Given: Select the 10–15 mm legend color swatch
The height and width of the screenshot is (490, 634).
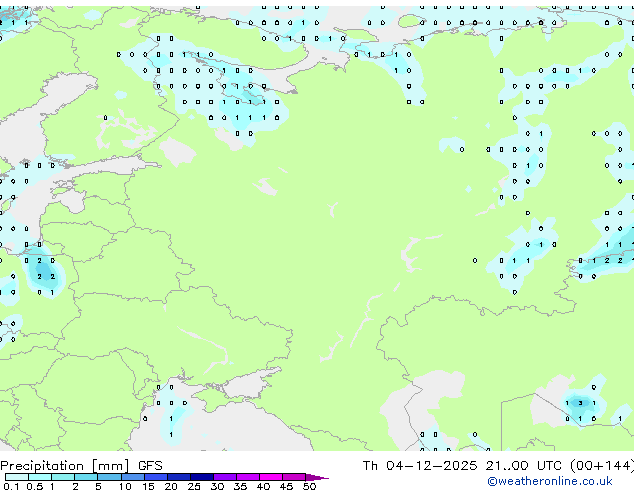Looking at the screenshot, I should coord(133,477).
